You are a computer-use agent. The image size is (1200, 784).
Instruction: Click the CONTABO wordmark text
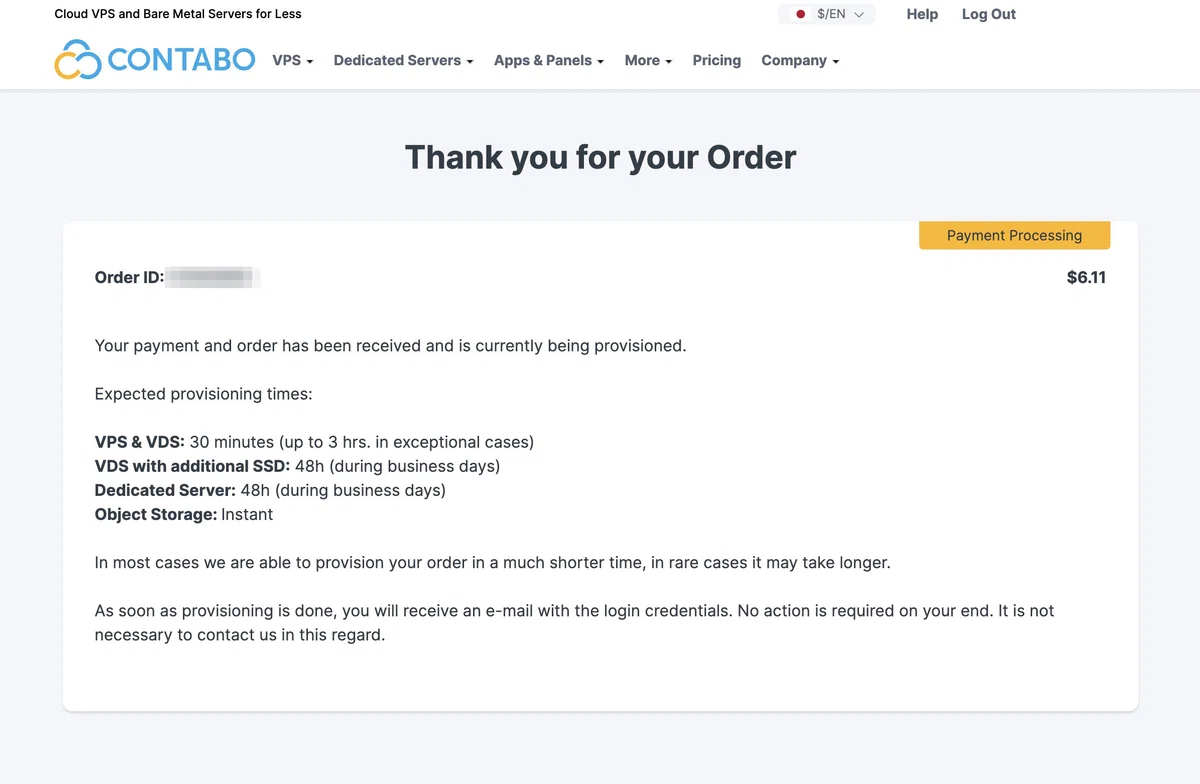coord(182,60)
